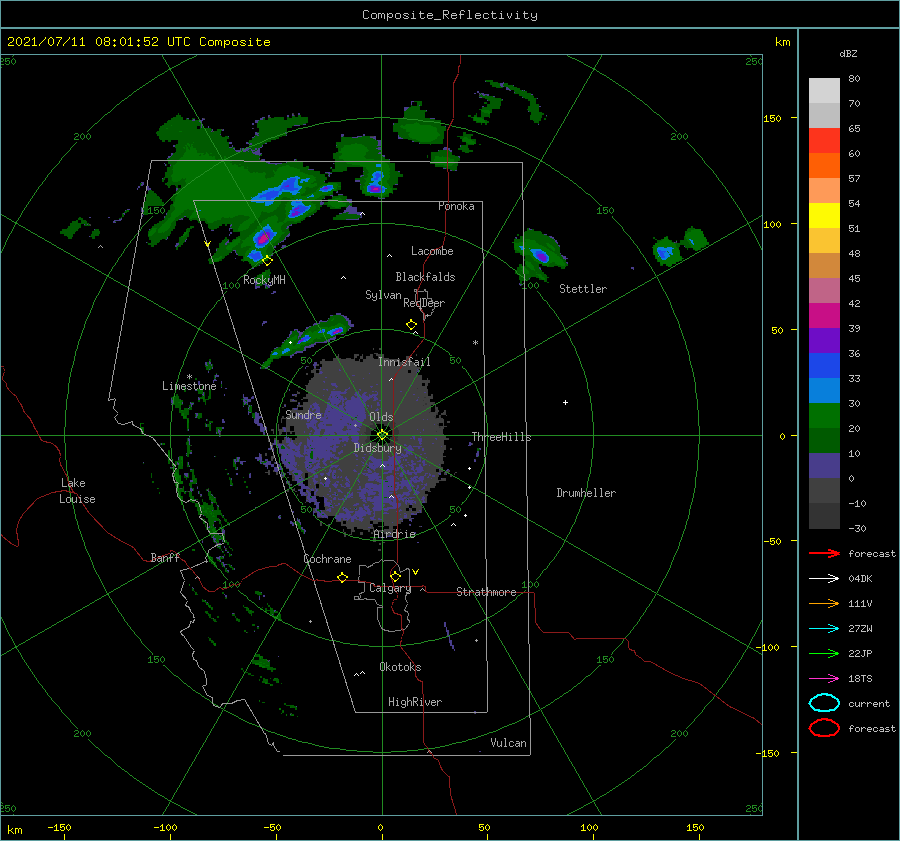Click the Strathmore city label

point(486,592)
